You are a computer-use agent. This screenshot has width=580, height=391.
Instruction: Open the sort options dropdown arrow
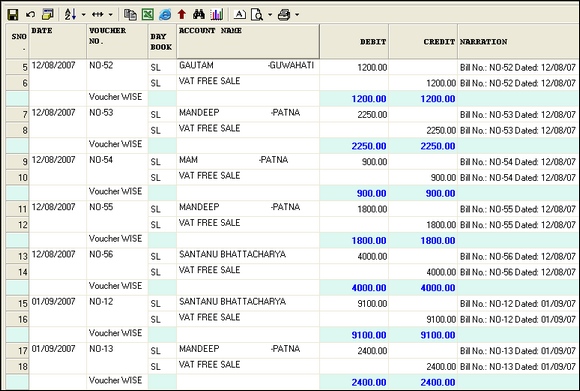coord(83,15)
